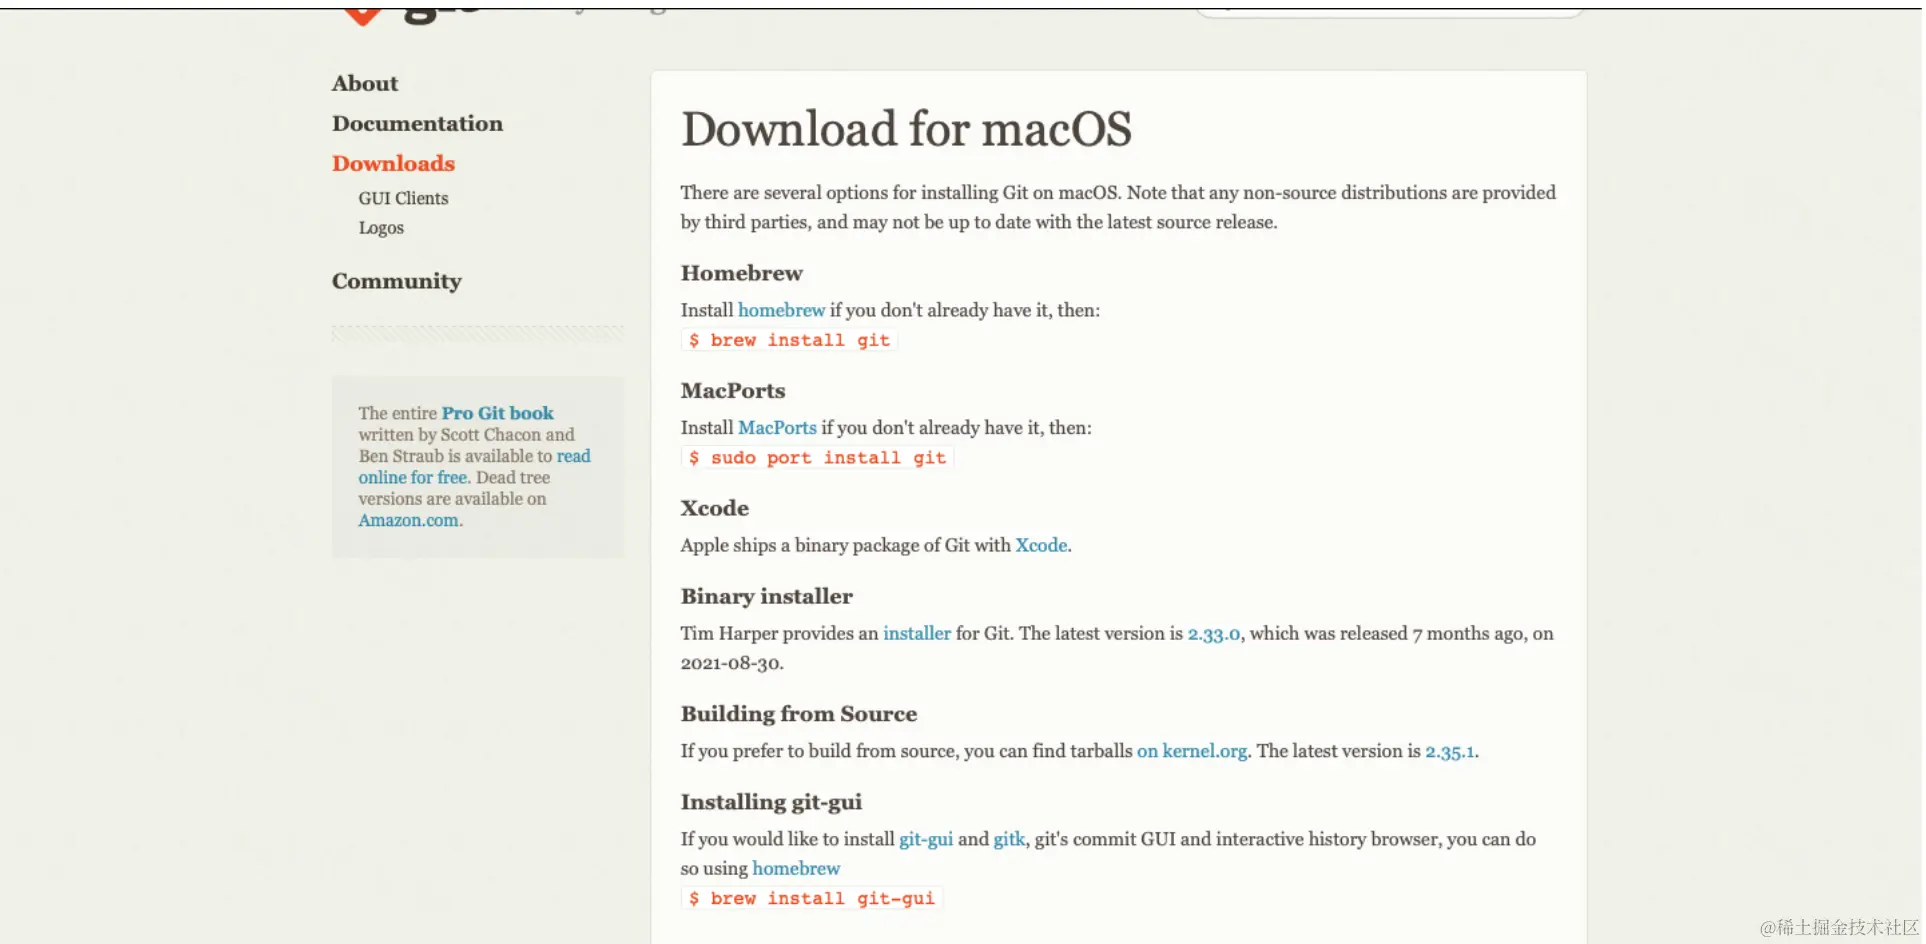Open the gitk link
Viewport: 1926px width, 944px height.
tap(1009, 839)
